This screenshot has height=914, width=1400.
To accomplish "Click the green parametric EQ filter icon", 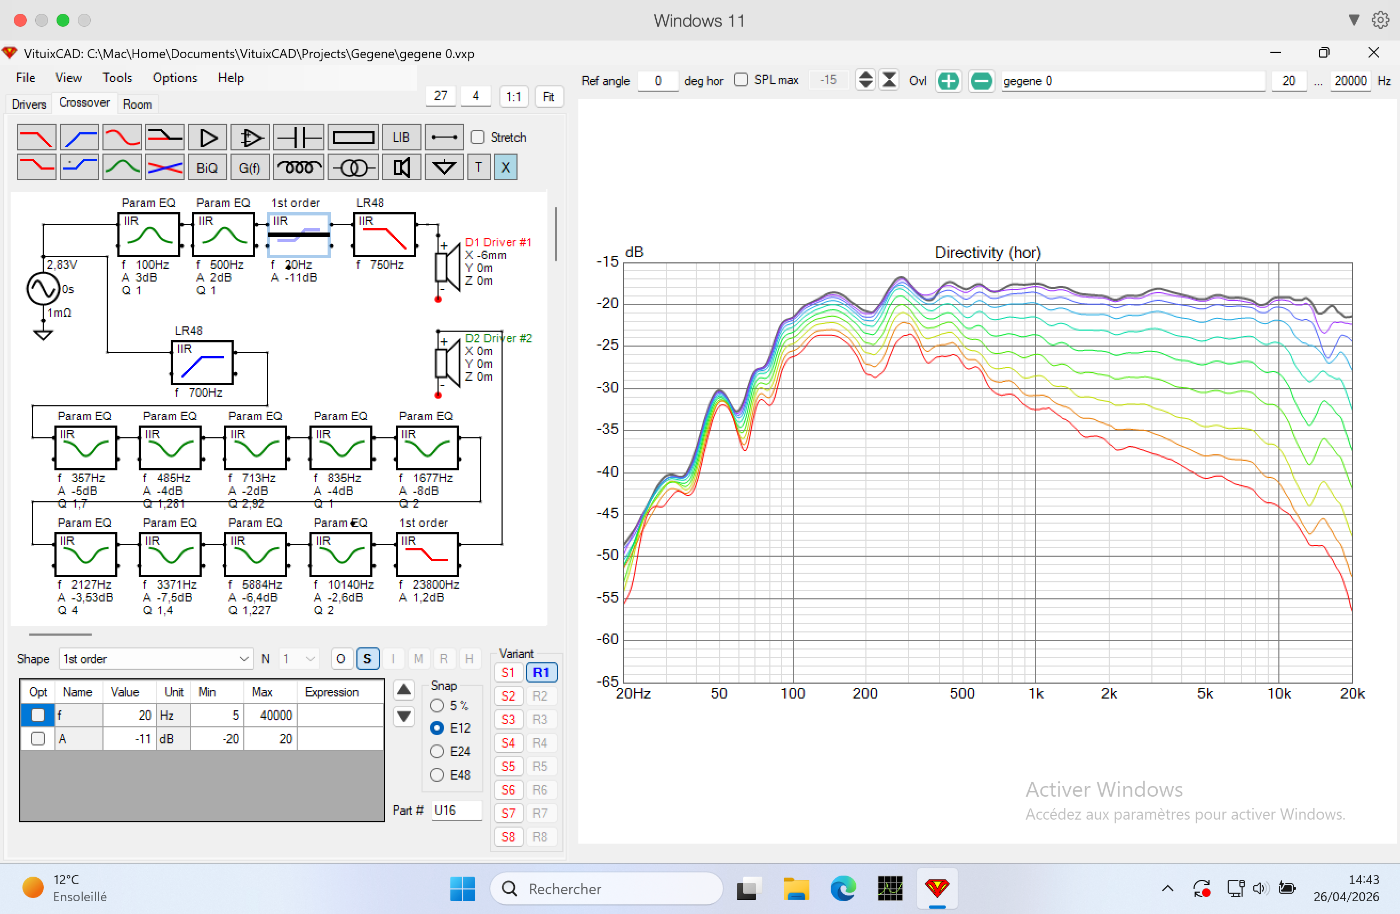I will [122, 167].
